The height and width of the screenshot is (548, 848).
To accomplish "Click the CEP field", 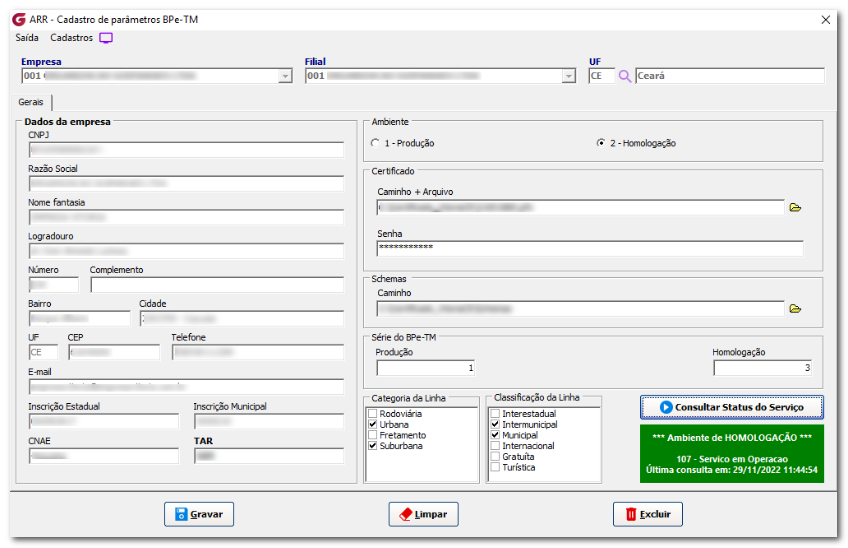I will click(x=114, y=352).
